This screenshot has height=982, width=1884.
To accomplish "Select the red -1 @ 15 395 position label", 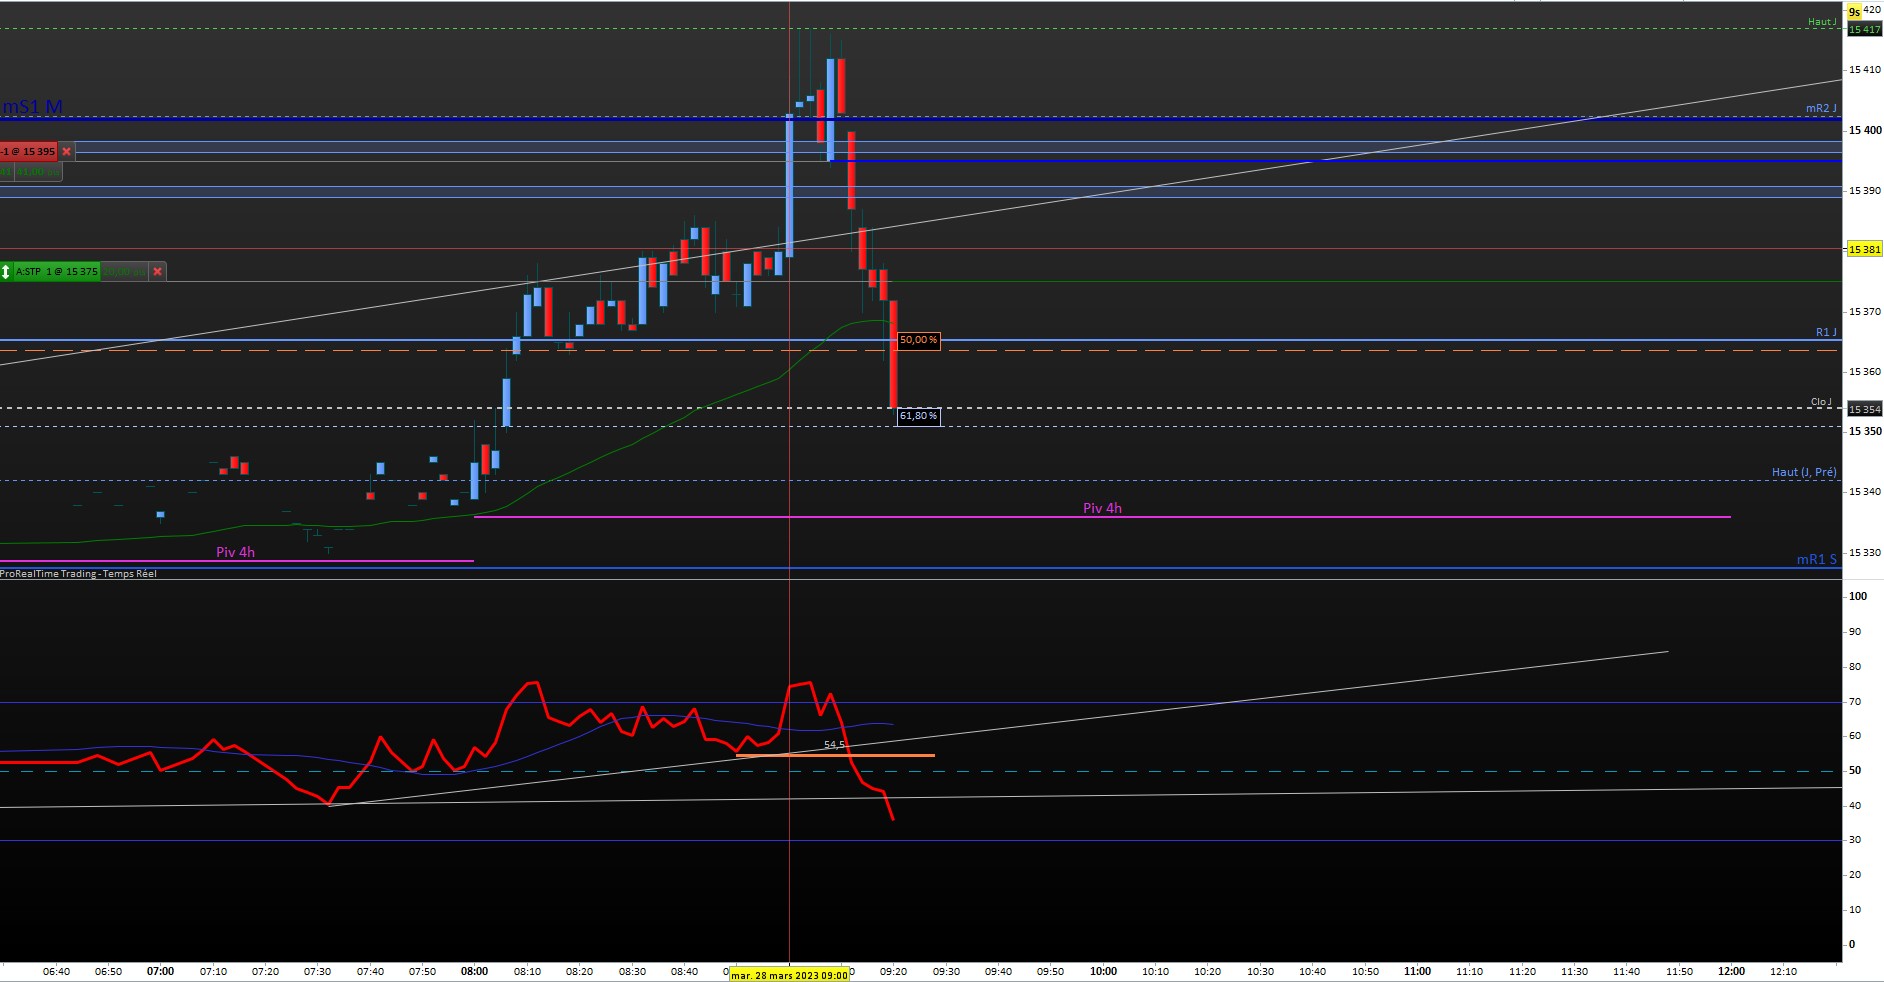I will pyautogui.click(x=29, y=152).
